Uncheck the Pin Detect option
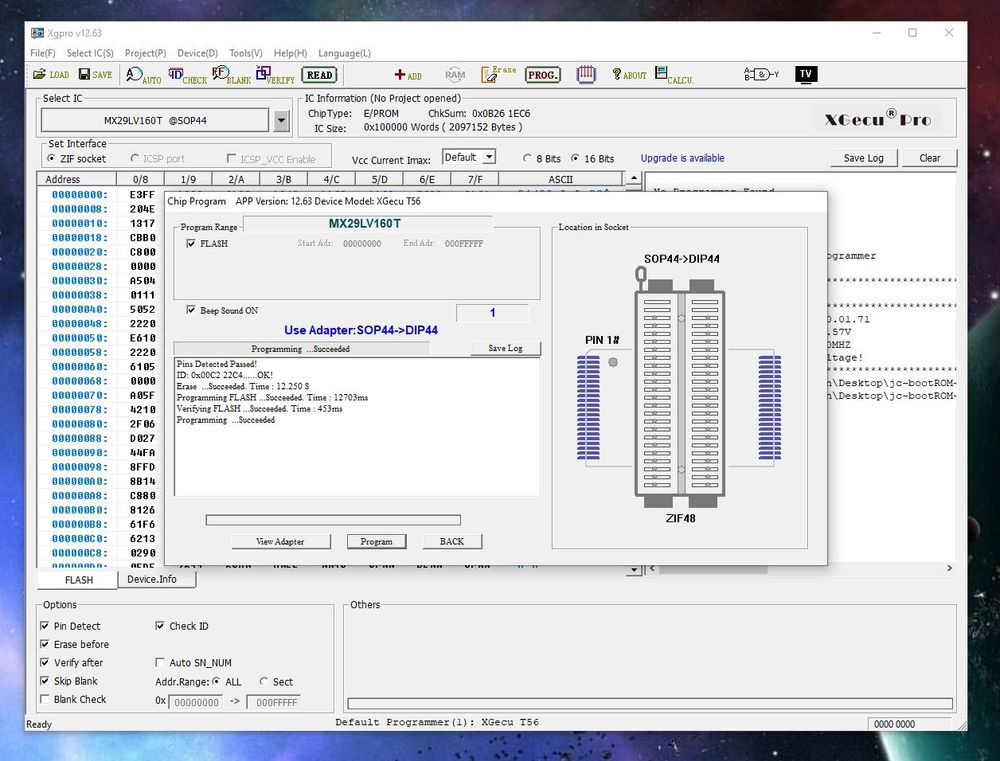Viewport: 1000px width, 761px height. (x=45, y=626)
